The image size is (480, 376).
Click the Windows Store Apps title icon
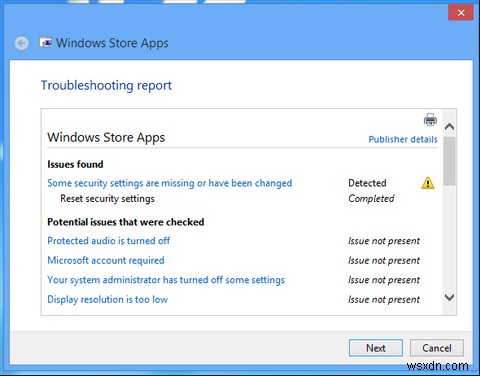point(46,42)
